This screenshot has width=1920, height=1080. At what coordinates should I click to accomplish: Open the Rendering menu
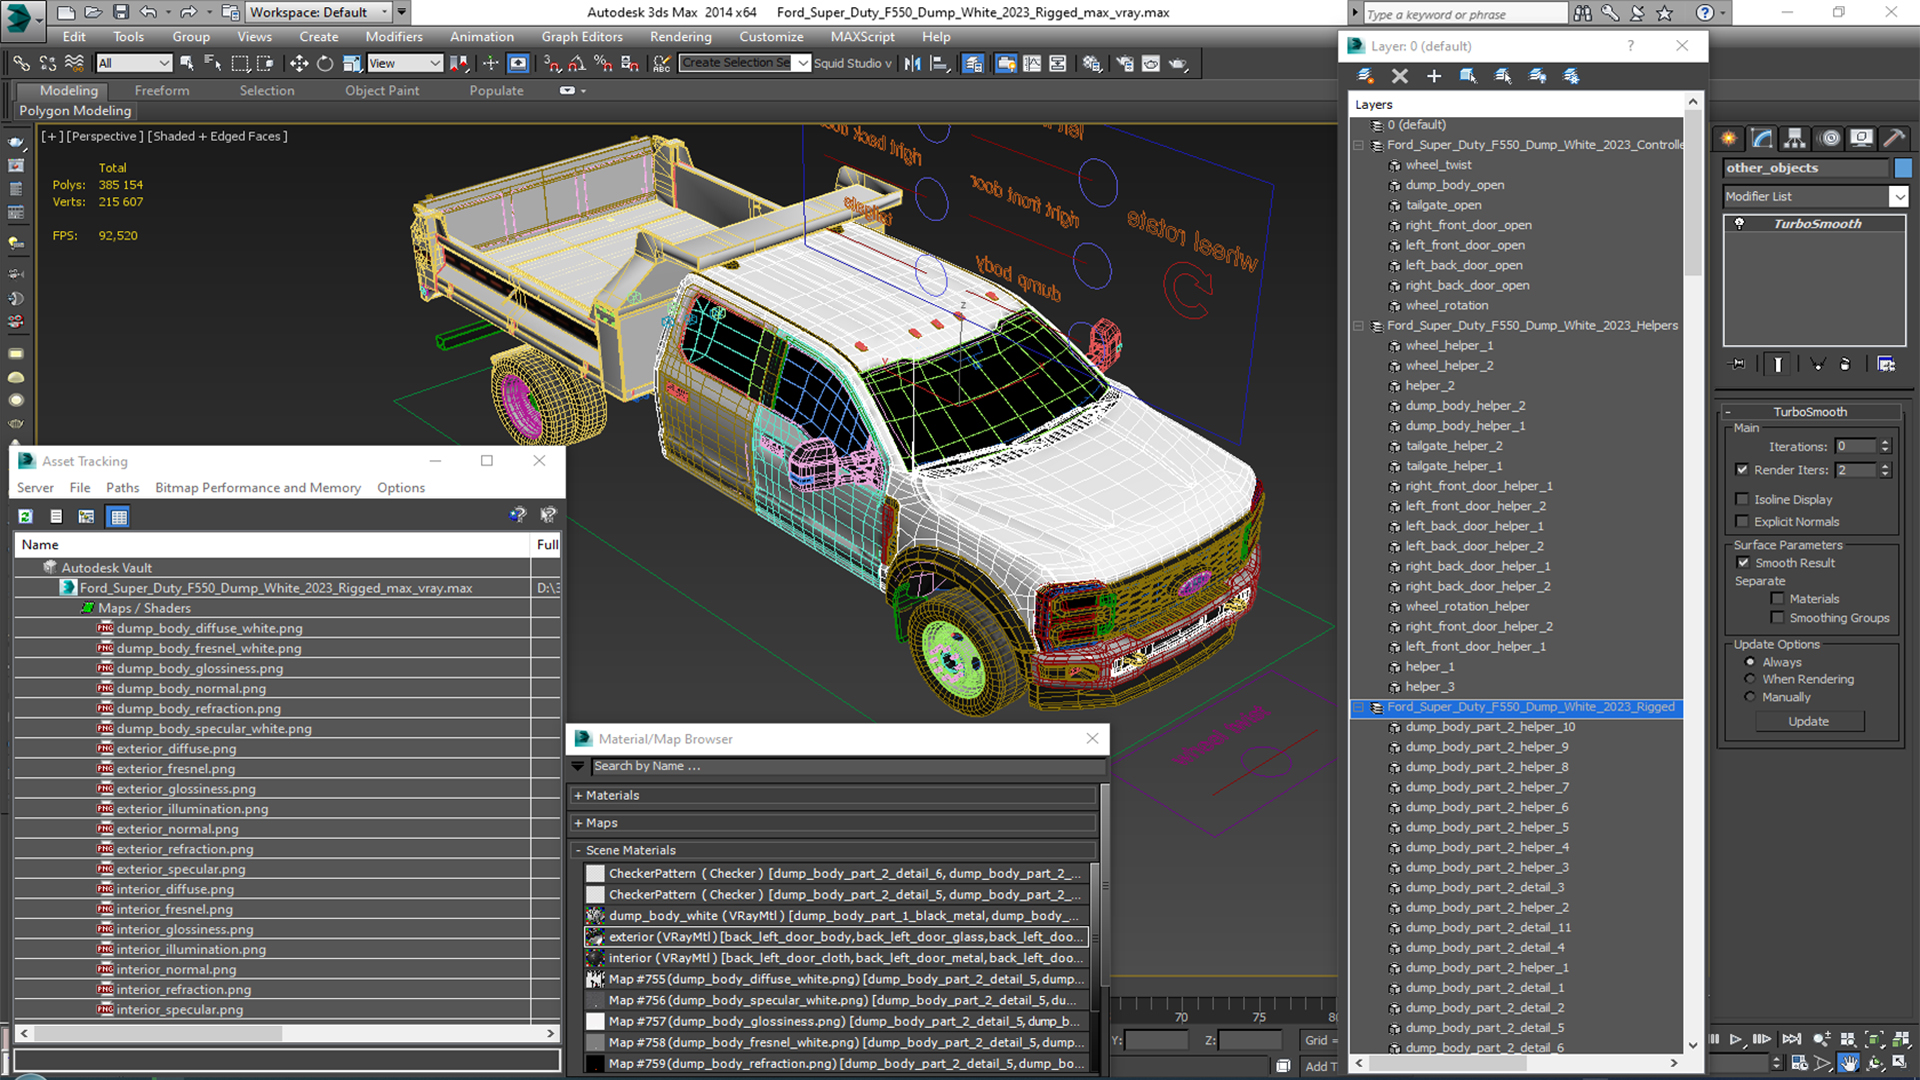pyautogui.click(x=680, y=36)
